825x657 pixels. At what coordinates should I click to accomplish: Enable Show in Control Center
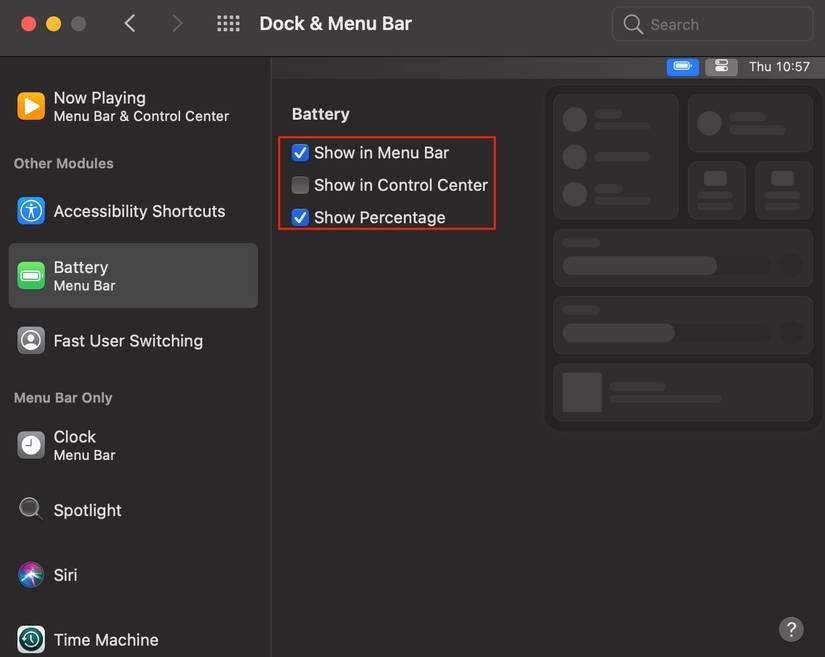coord(300,185)
